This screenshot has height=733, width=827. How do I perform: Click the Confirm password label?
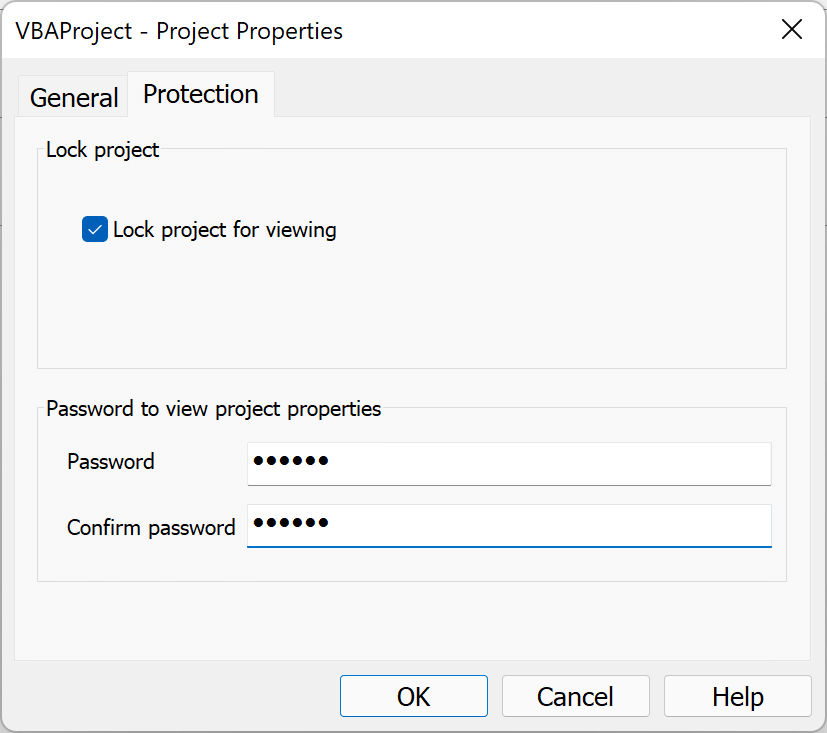tap(150, 527)
